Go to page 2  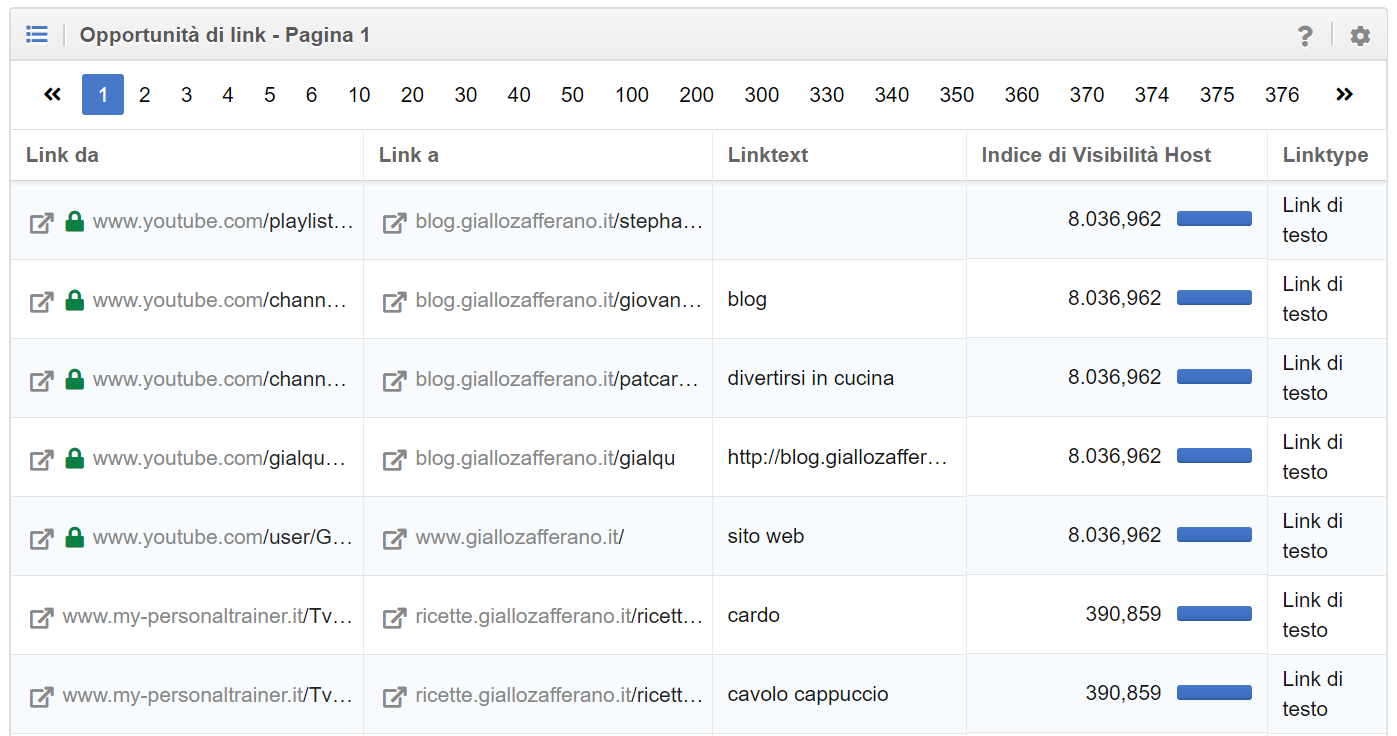145,95
